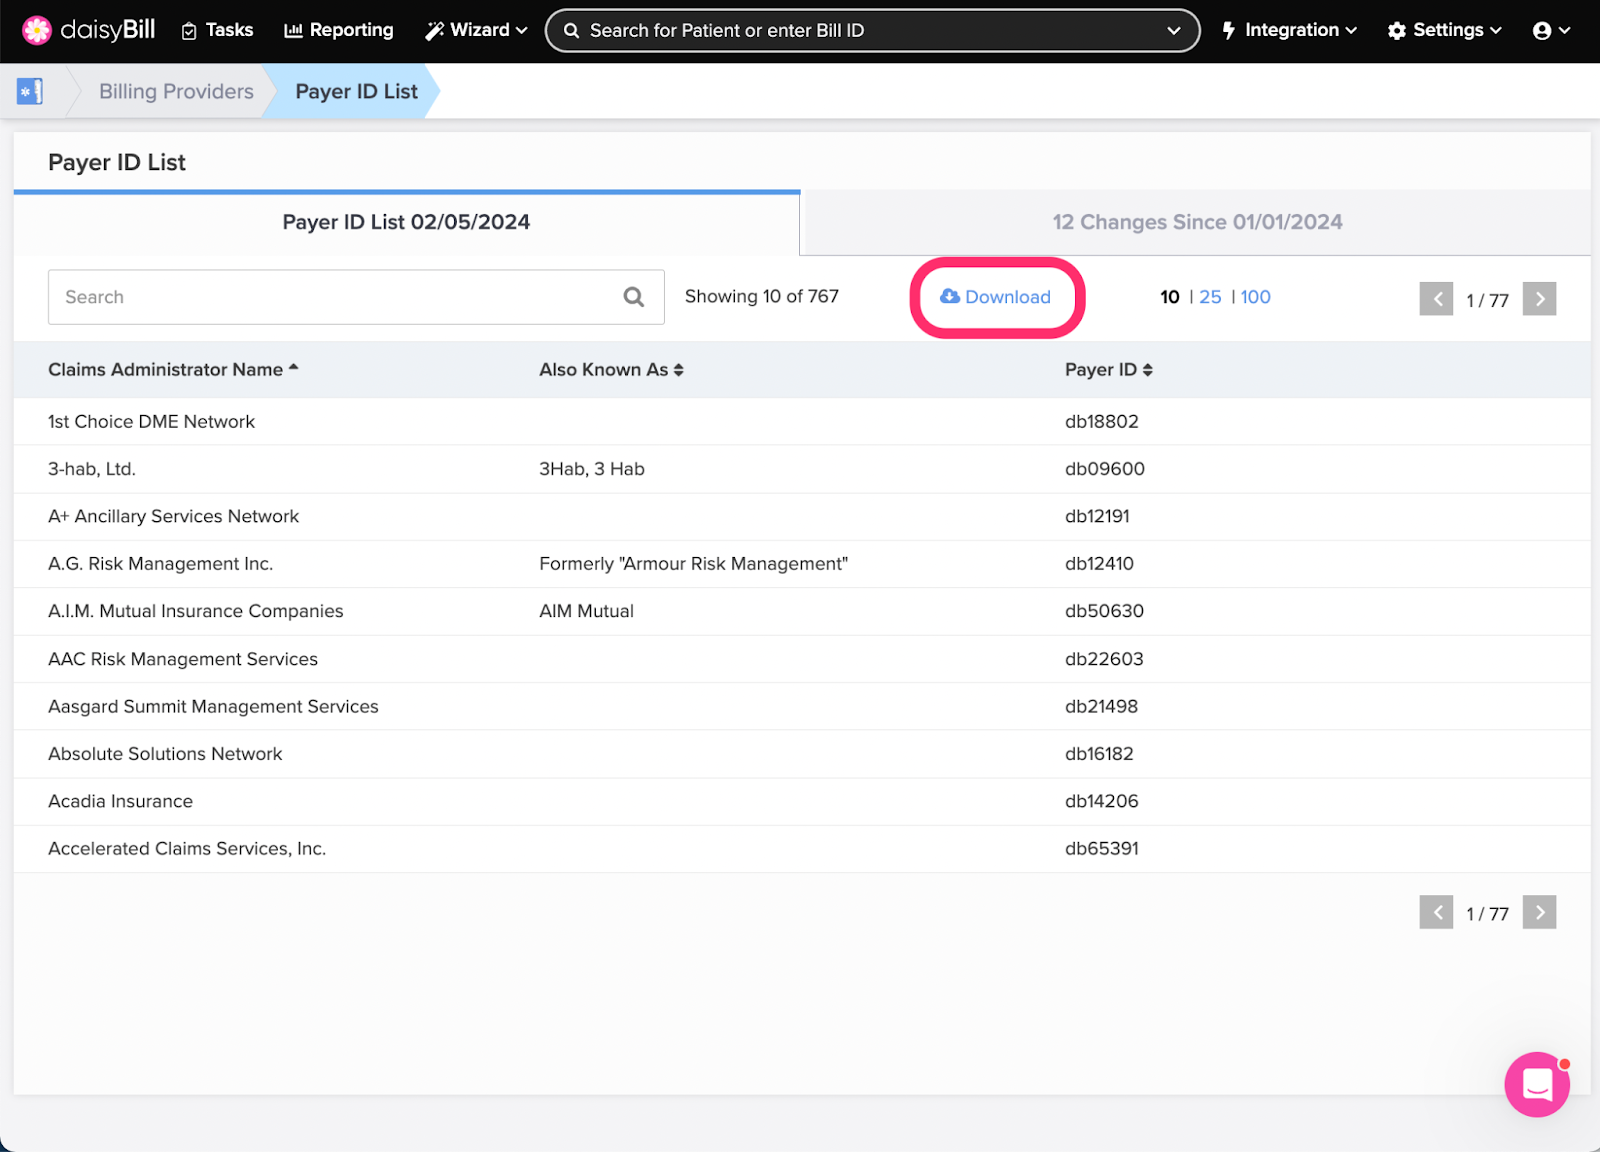The height and width of the screenshot is (1152, 1600).
Task: Open the chat support bubble
Action: [x=1536, y=1084]
